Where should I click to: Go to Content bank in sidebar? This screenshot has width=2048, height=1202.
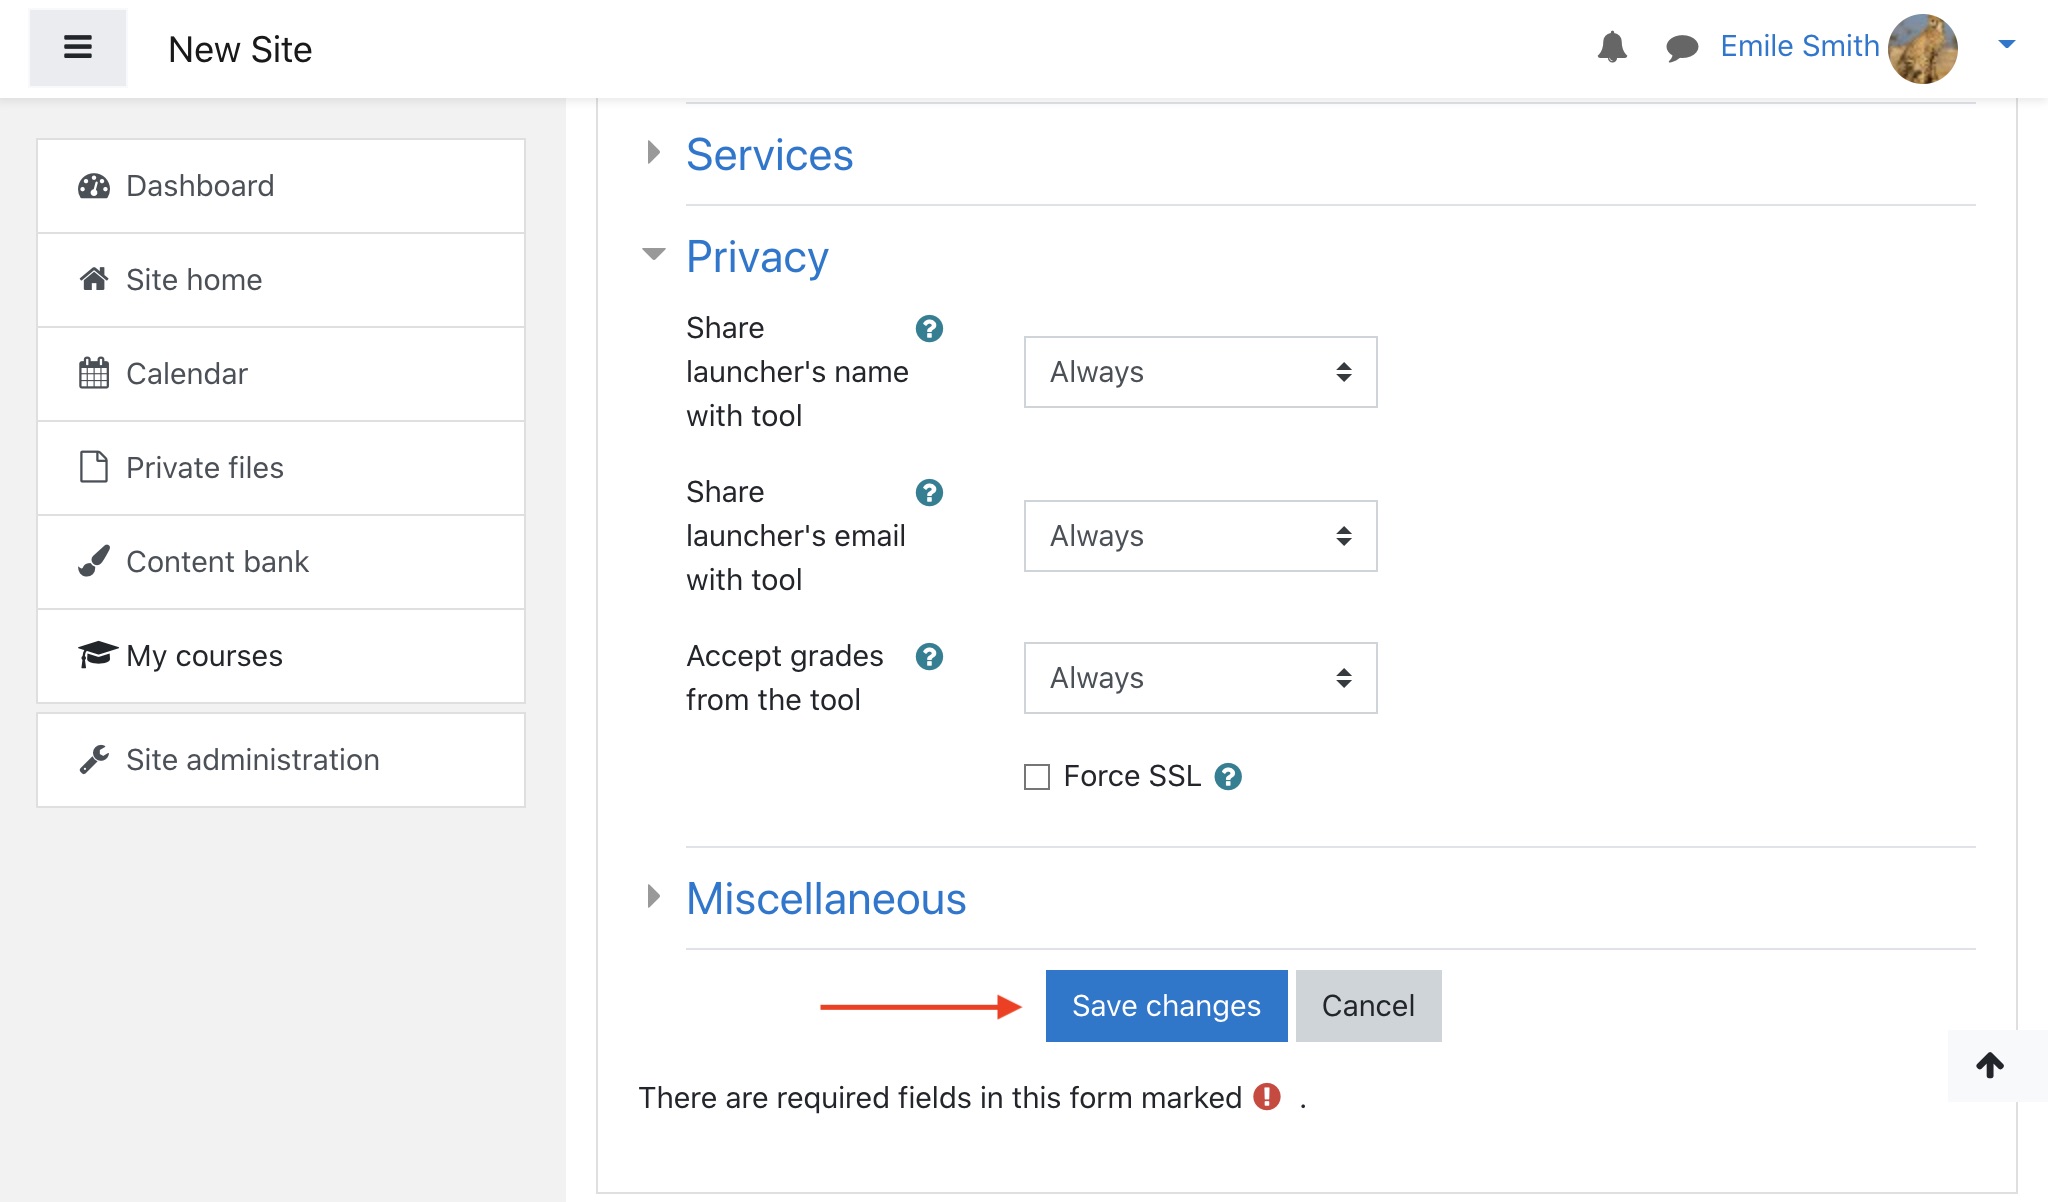[x=217, y=562]
